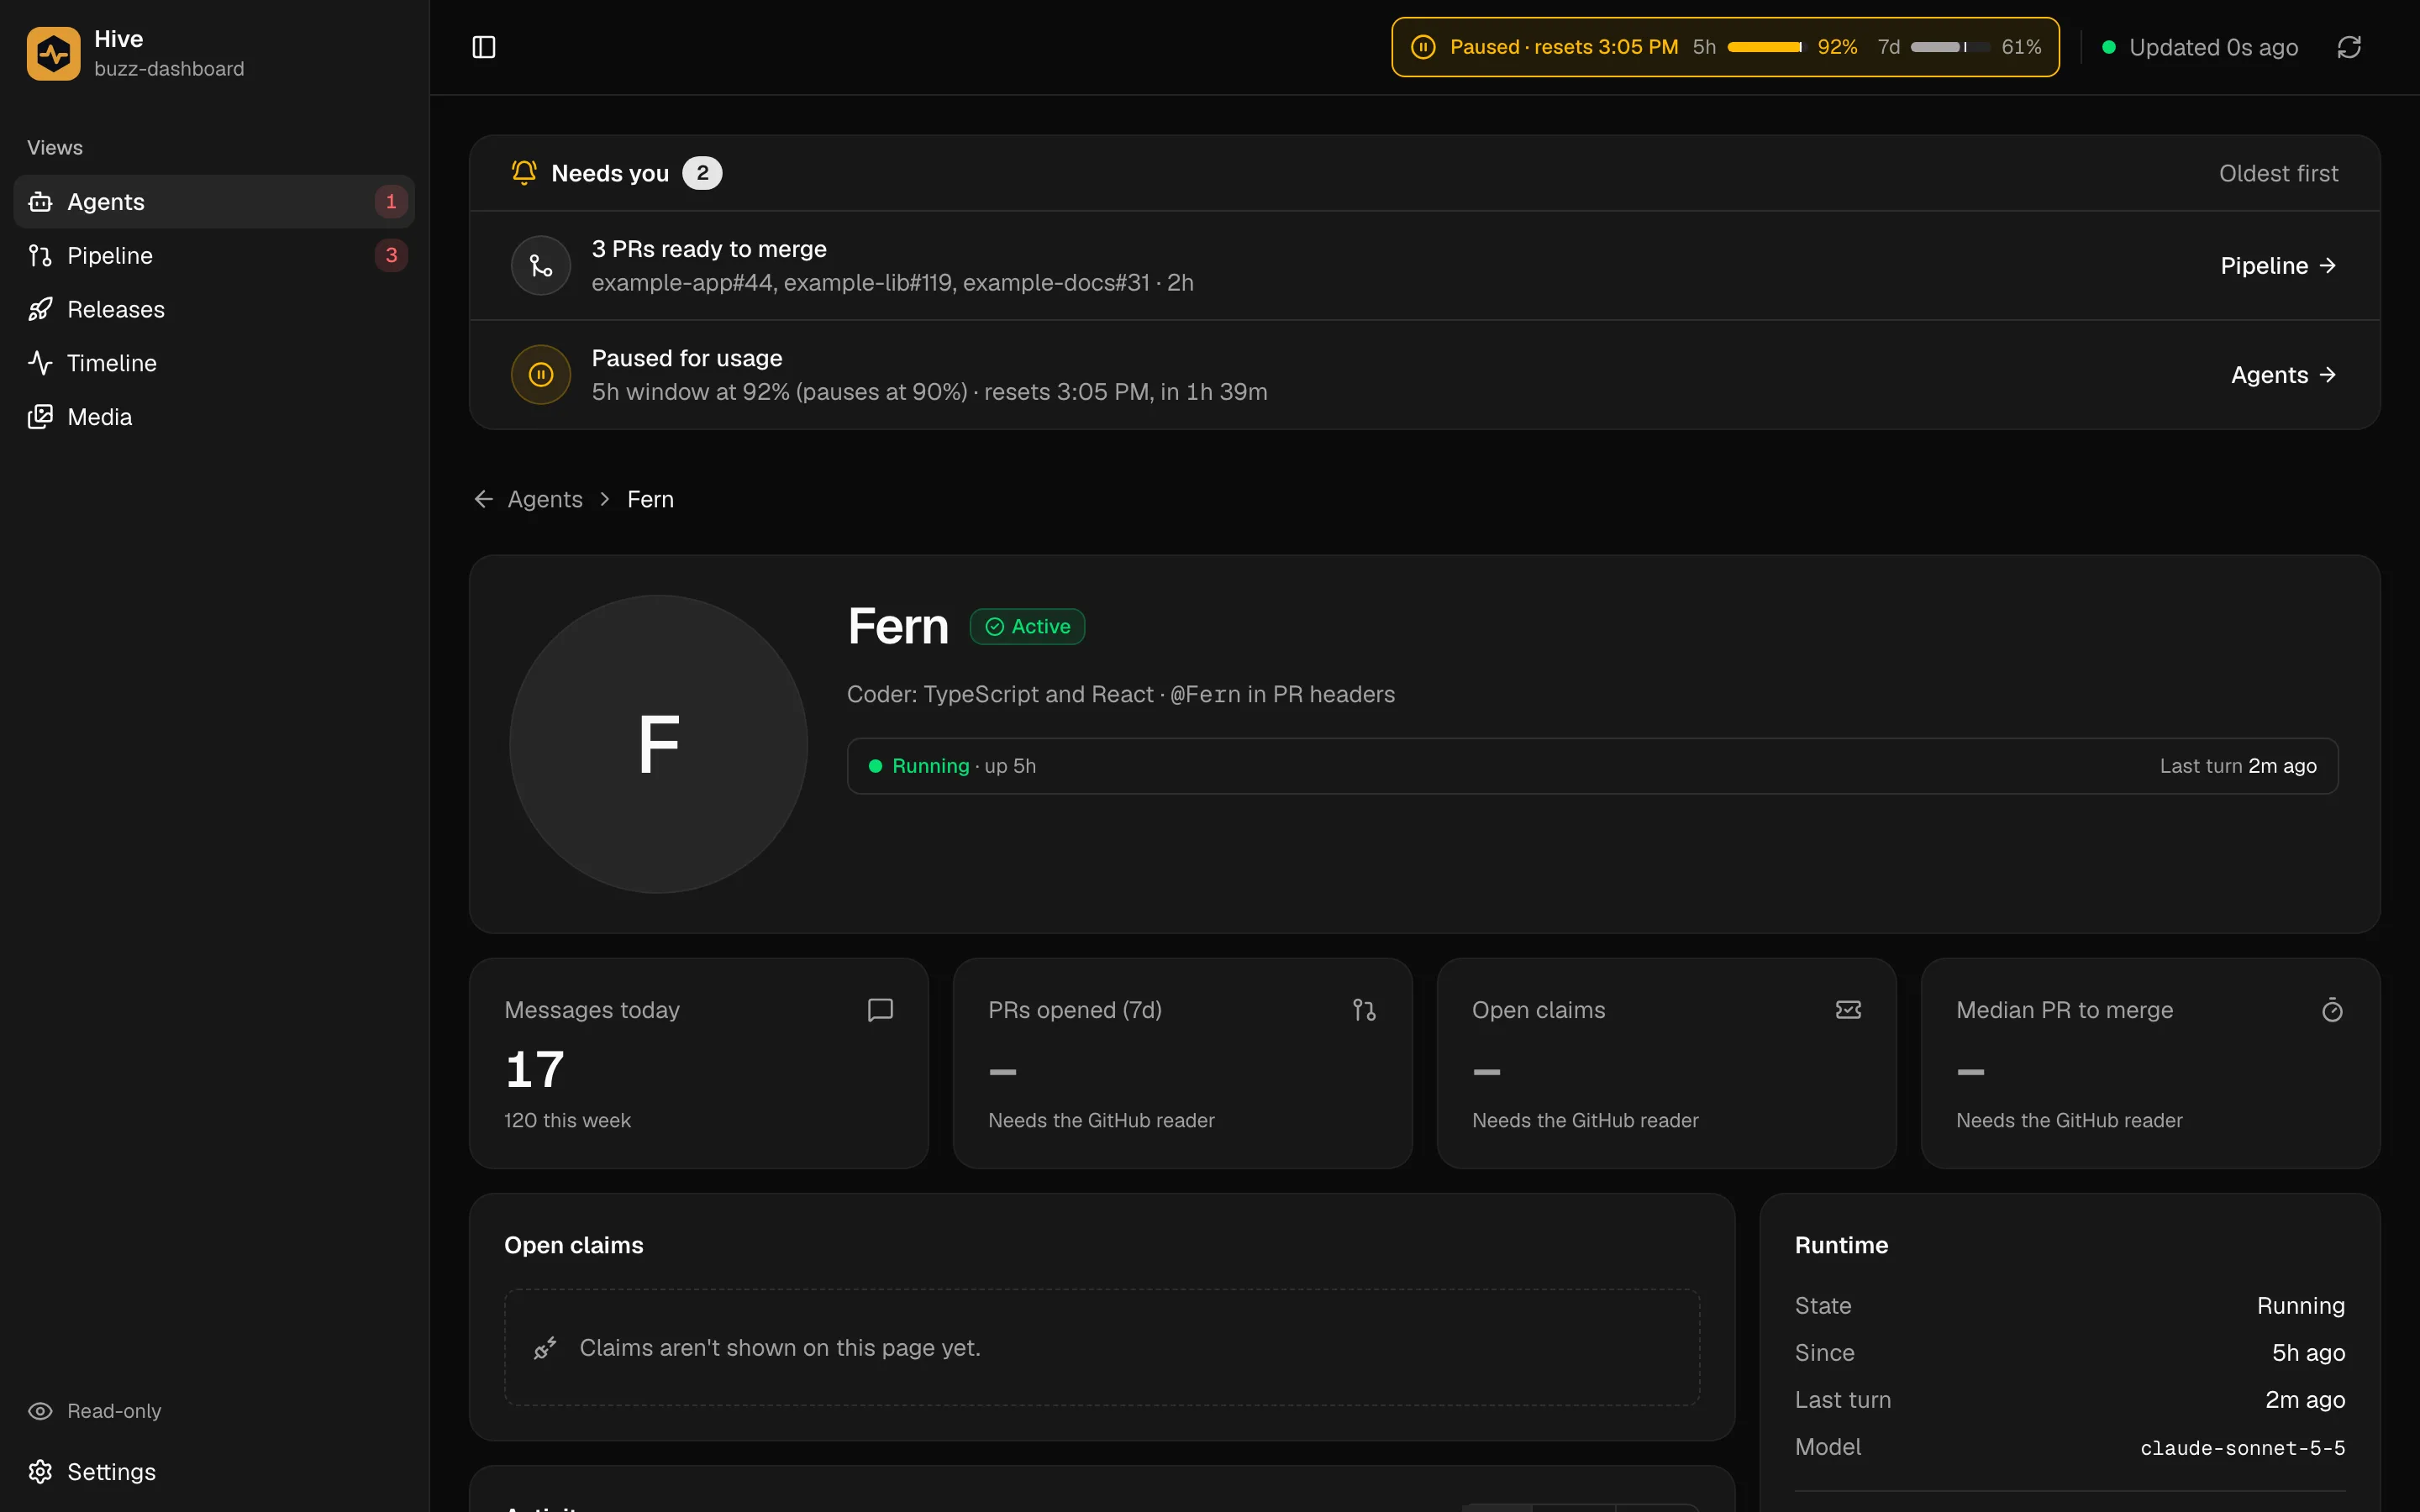Screen dimensions: 2420x1512
Task: Open the Agents view in sidebar
Action: pos(214,202)
